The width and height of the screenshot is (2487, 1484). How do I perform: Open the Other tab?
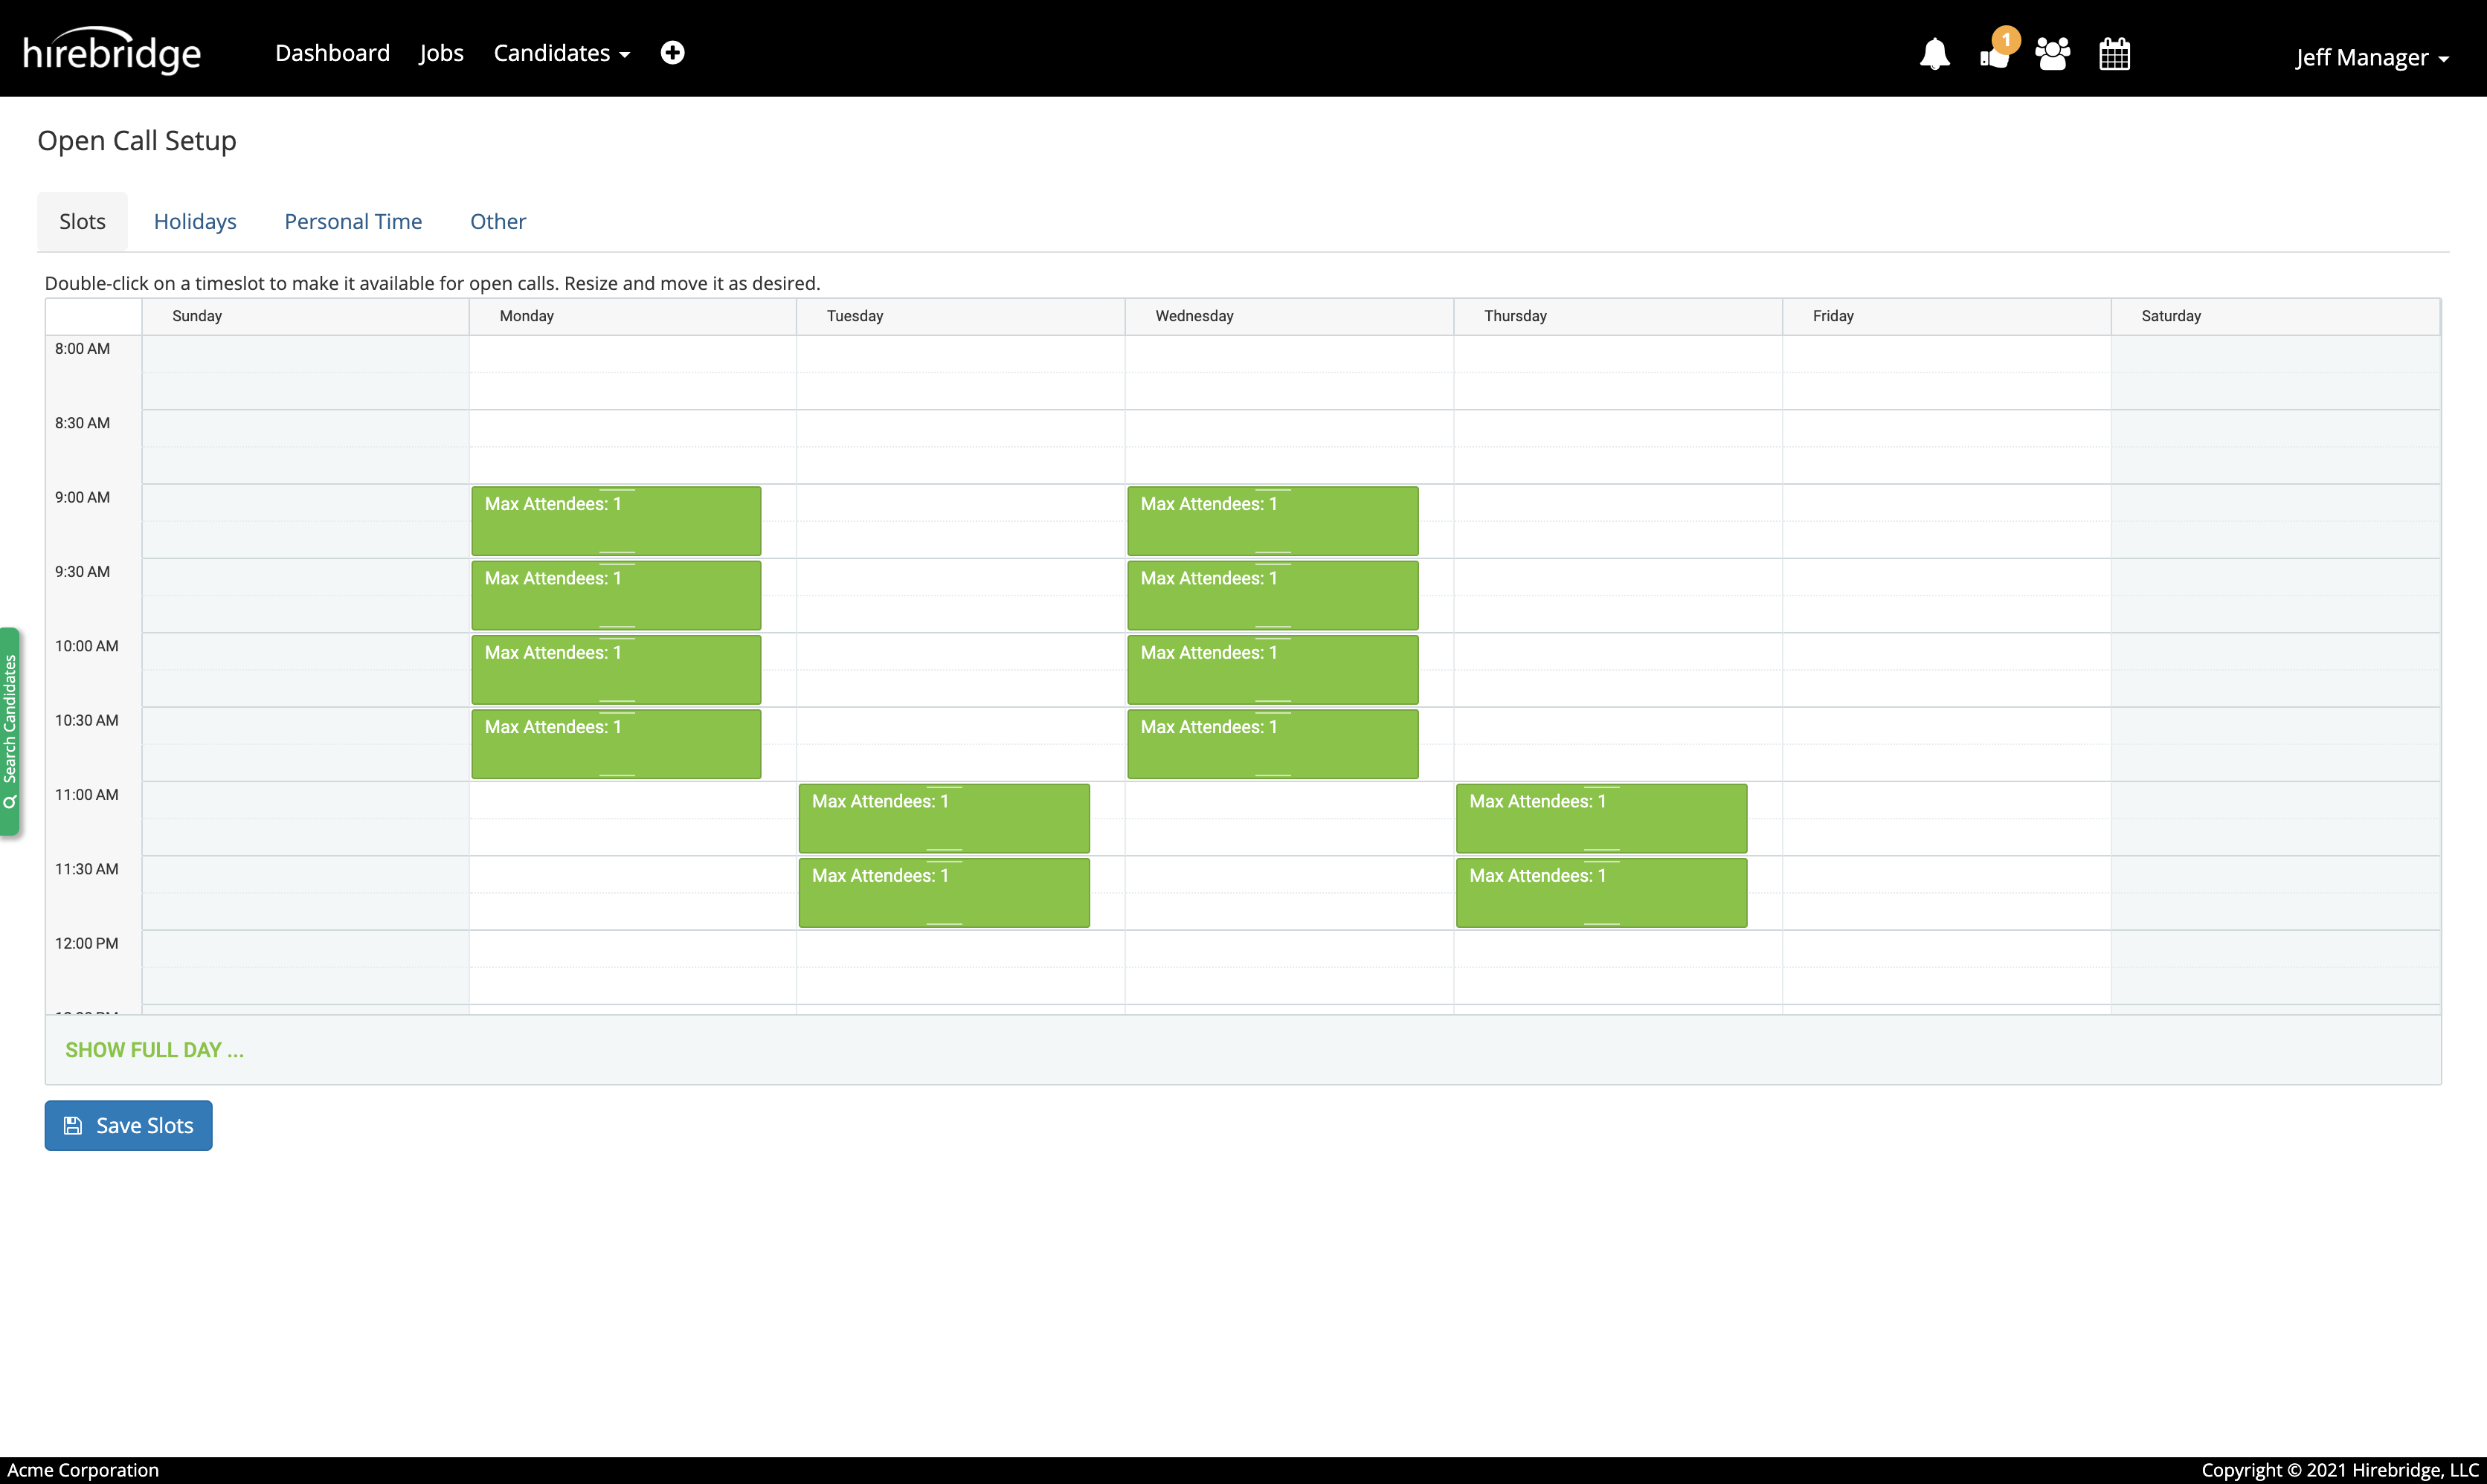point(498,221)
